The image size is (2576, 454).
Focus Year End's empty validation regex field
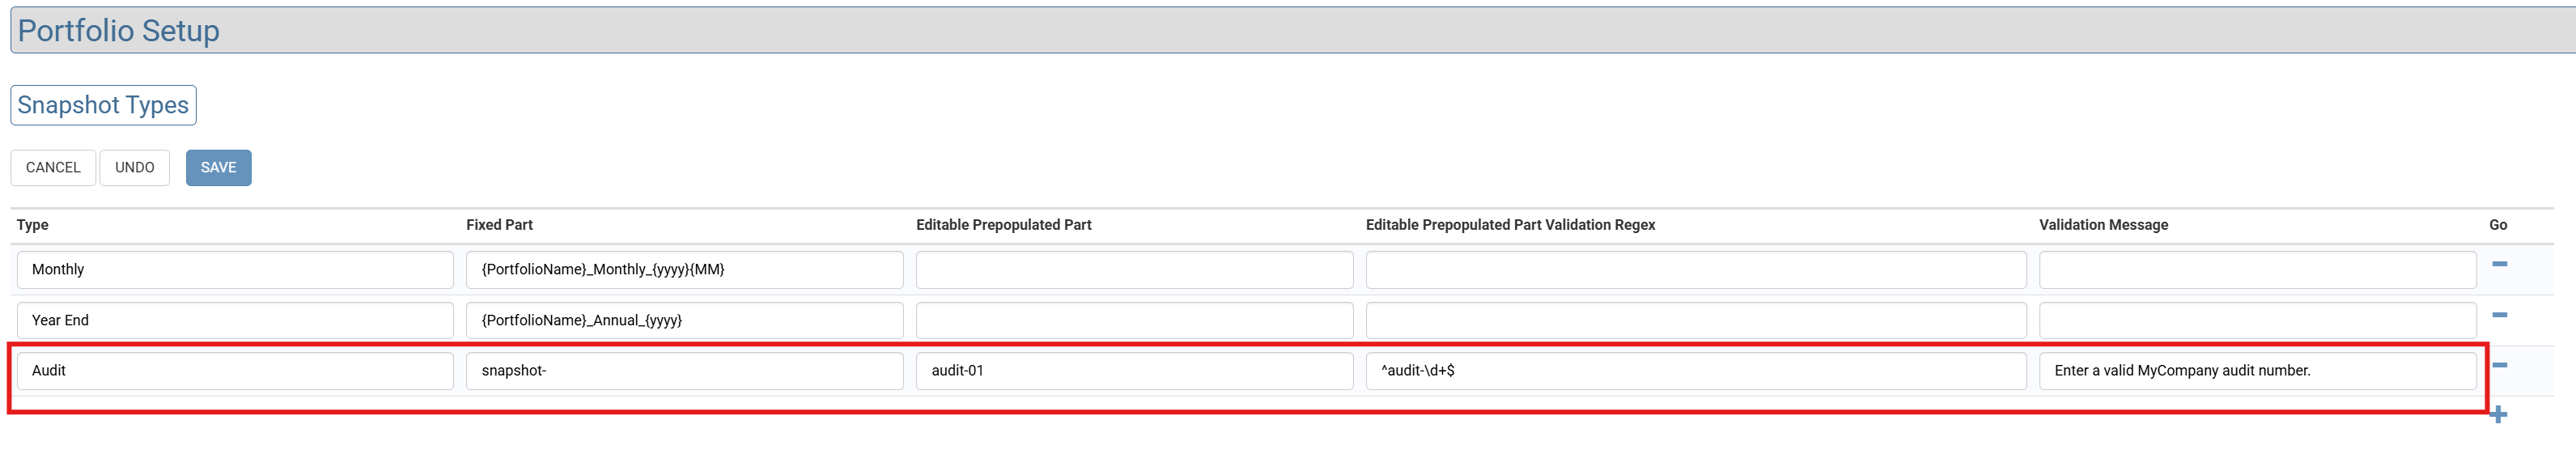pyautogui.click(x=1695, y=320)
